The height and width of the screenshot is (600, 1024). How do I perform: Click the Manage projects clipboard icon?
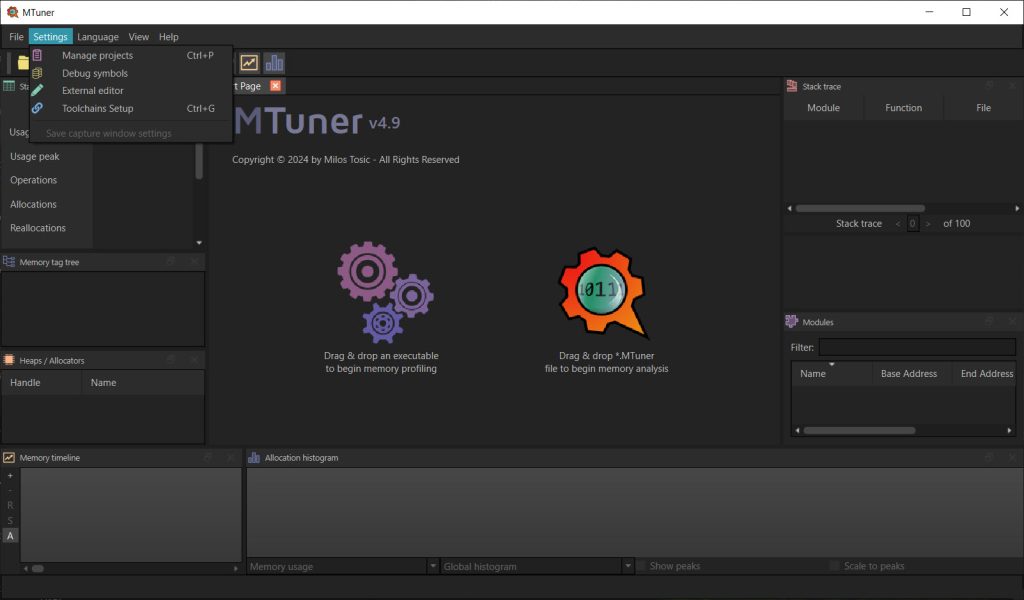pyautogui.click(x=37, y=56)
